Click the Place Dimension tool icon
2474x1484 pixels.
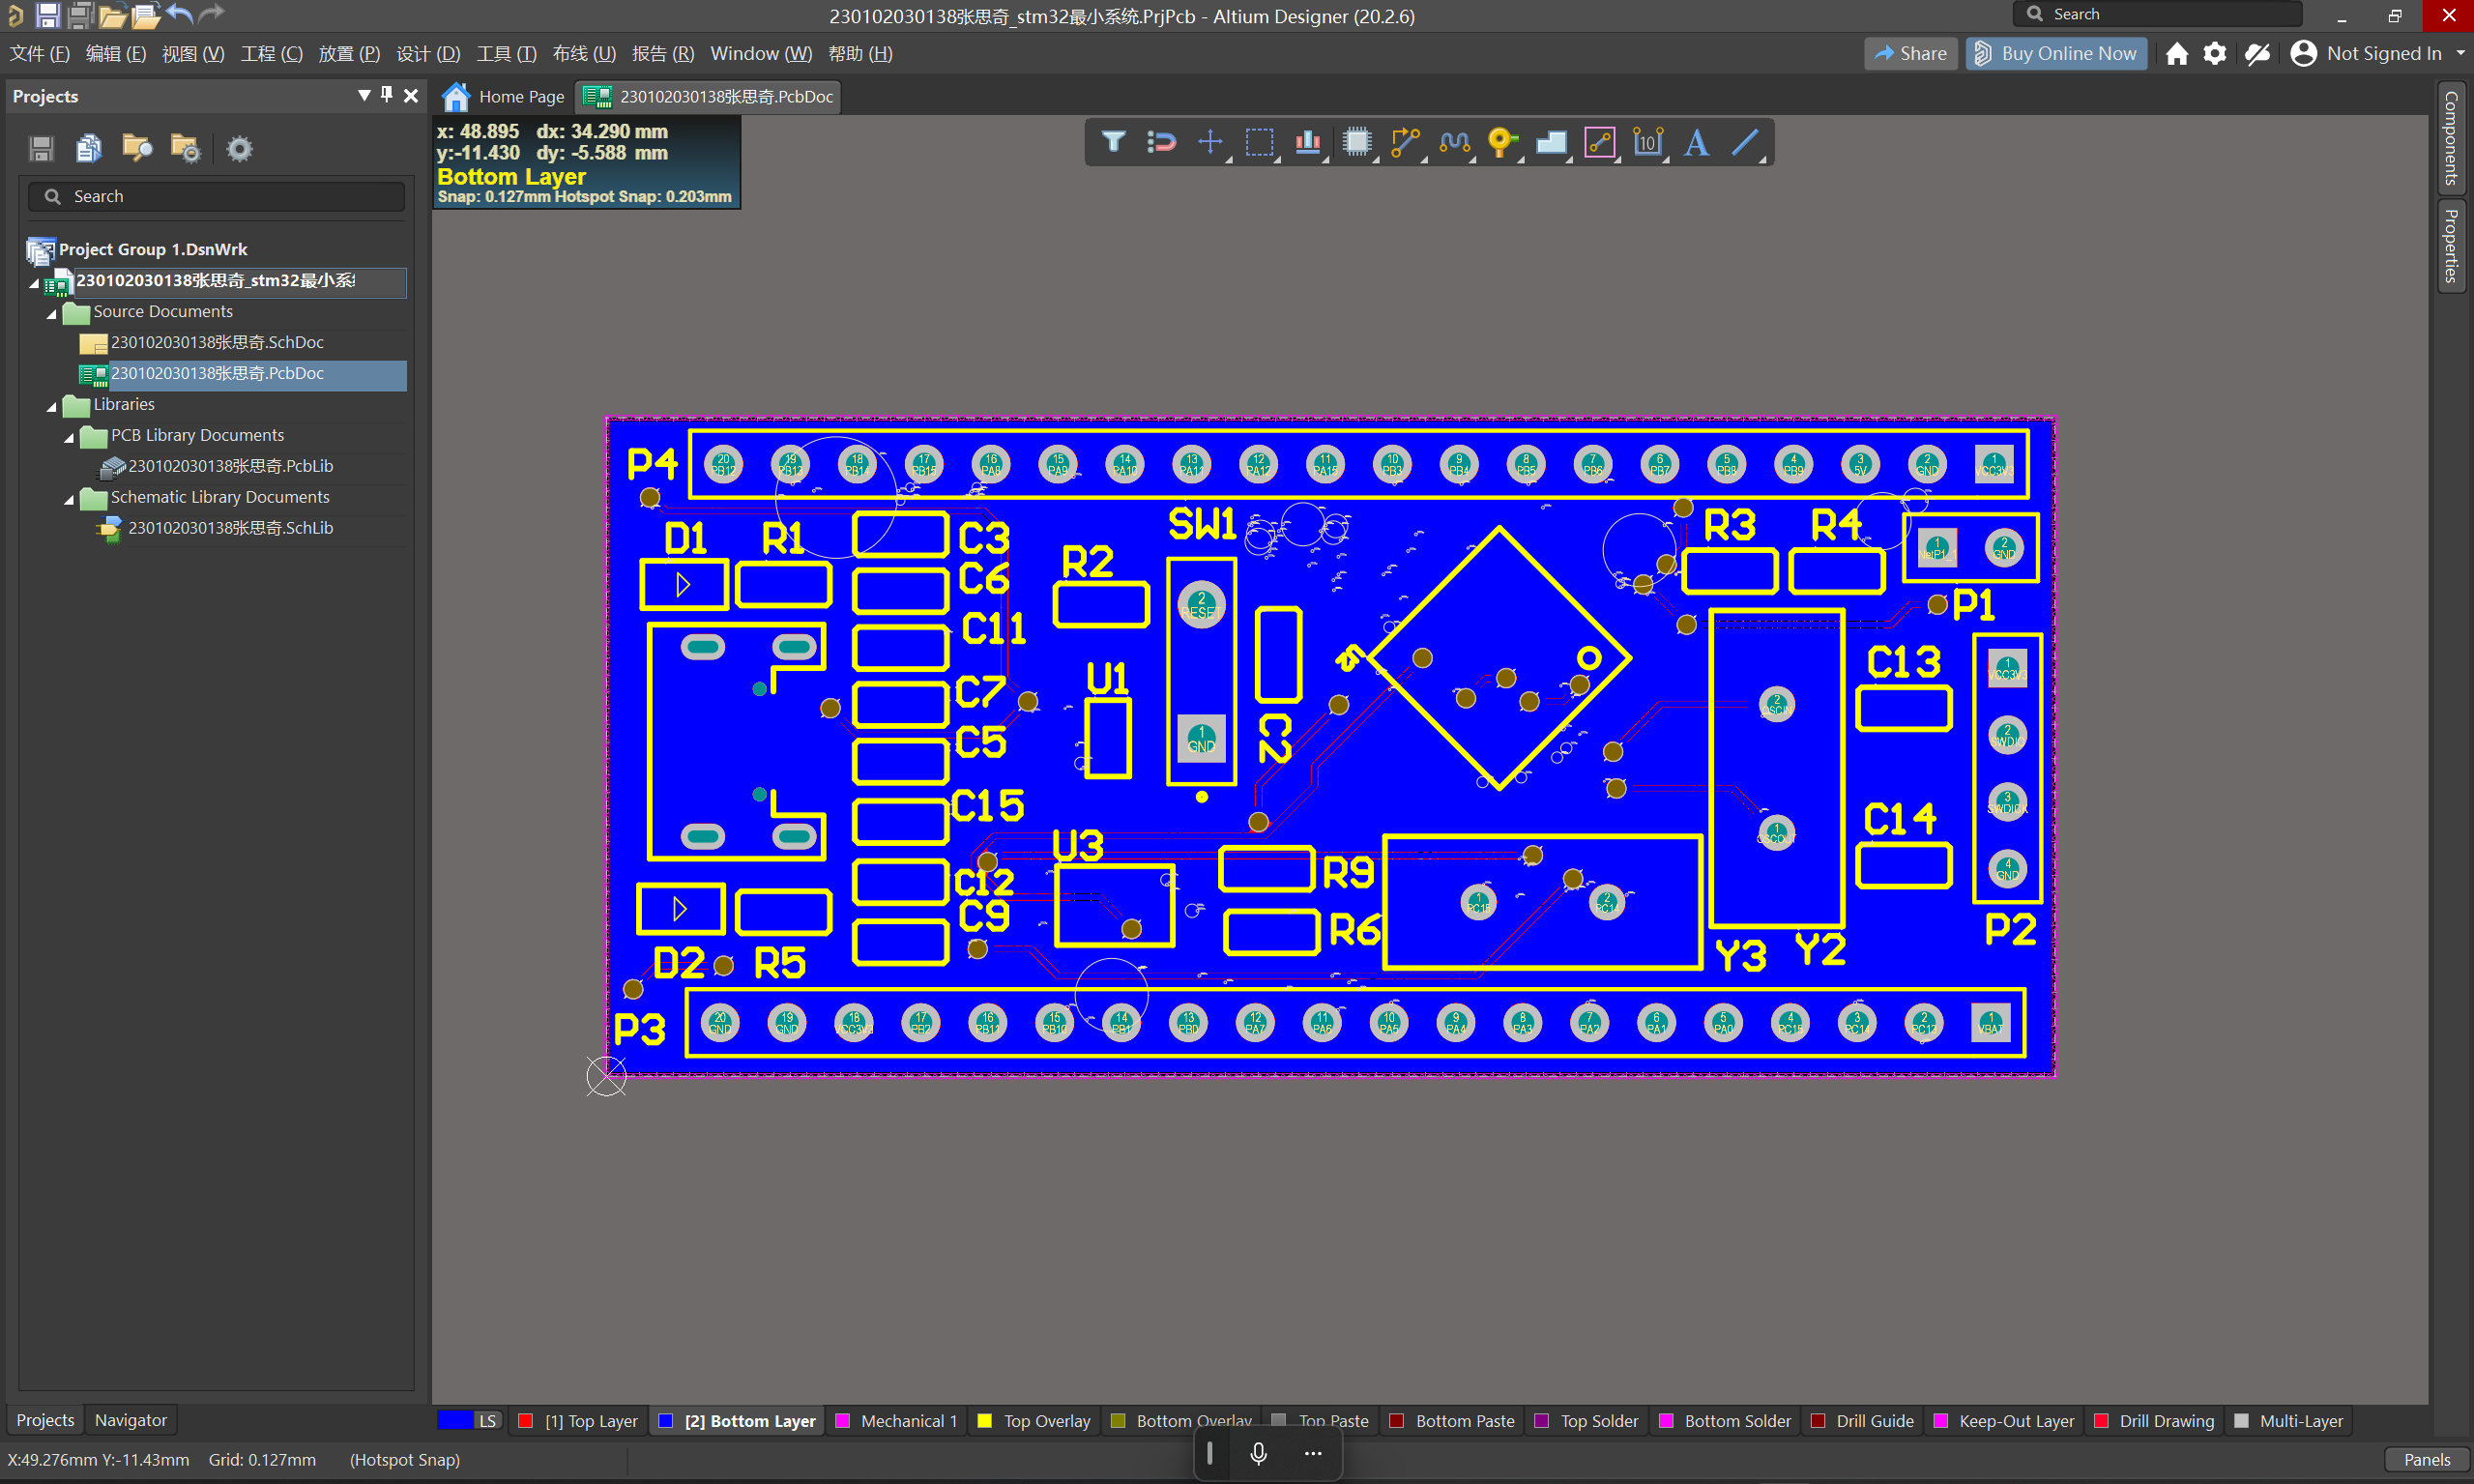pos(1647,142)
